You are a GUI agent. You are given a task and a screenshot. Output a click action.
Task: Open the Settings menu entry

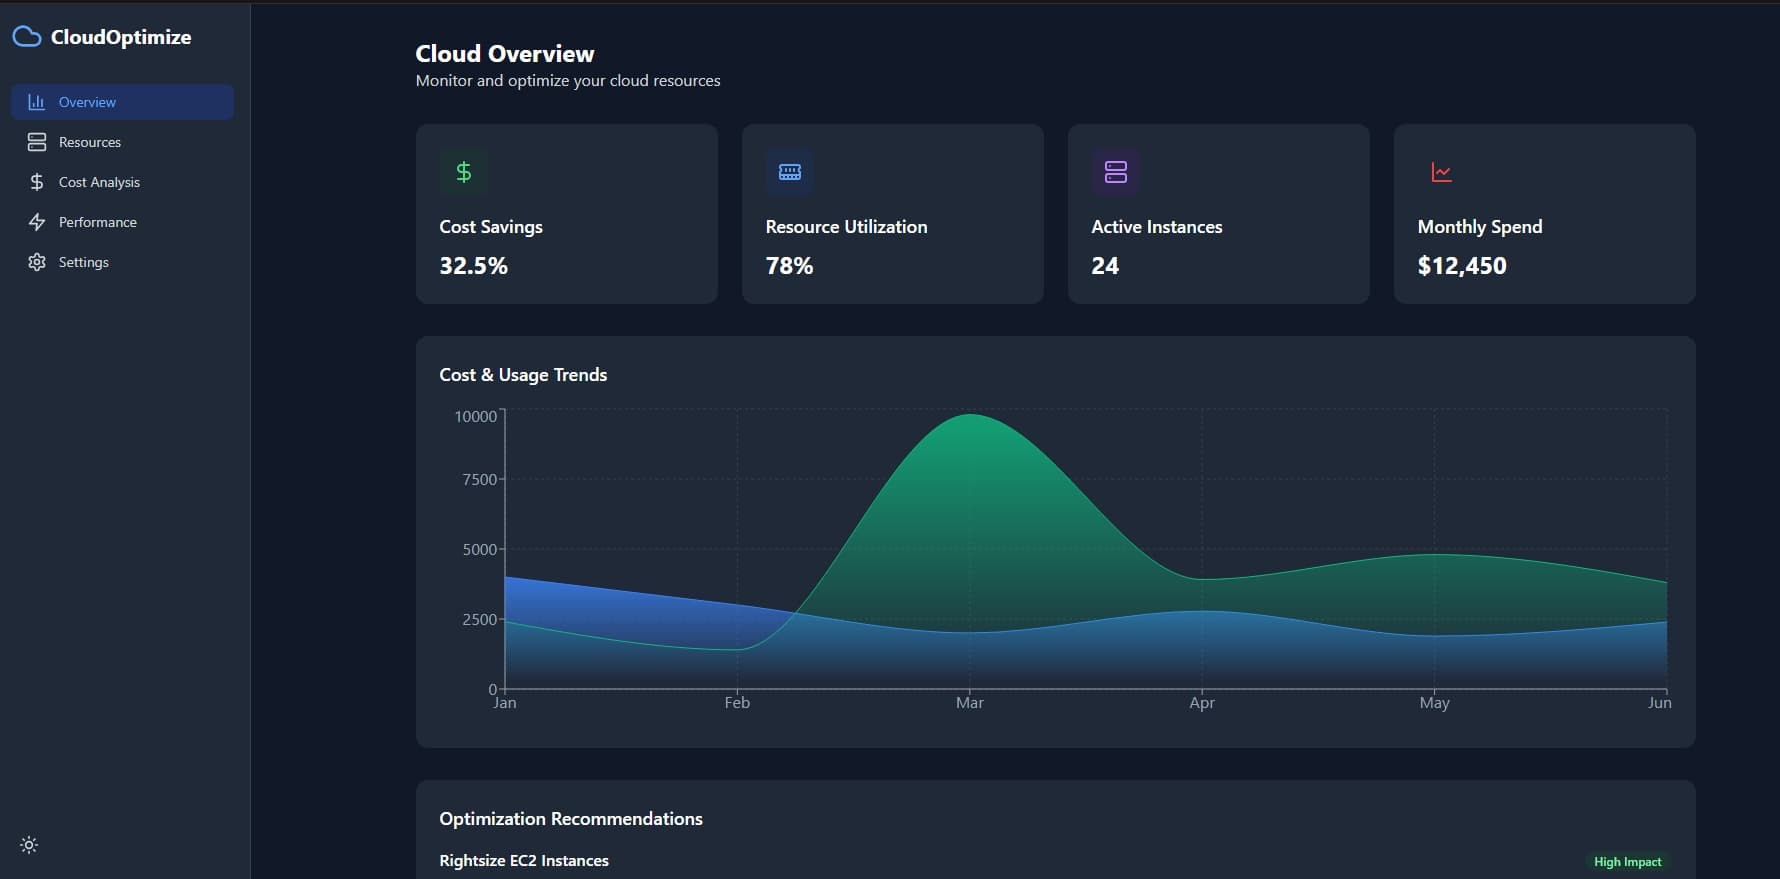pyautogui.click(x=122, y=262)
